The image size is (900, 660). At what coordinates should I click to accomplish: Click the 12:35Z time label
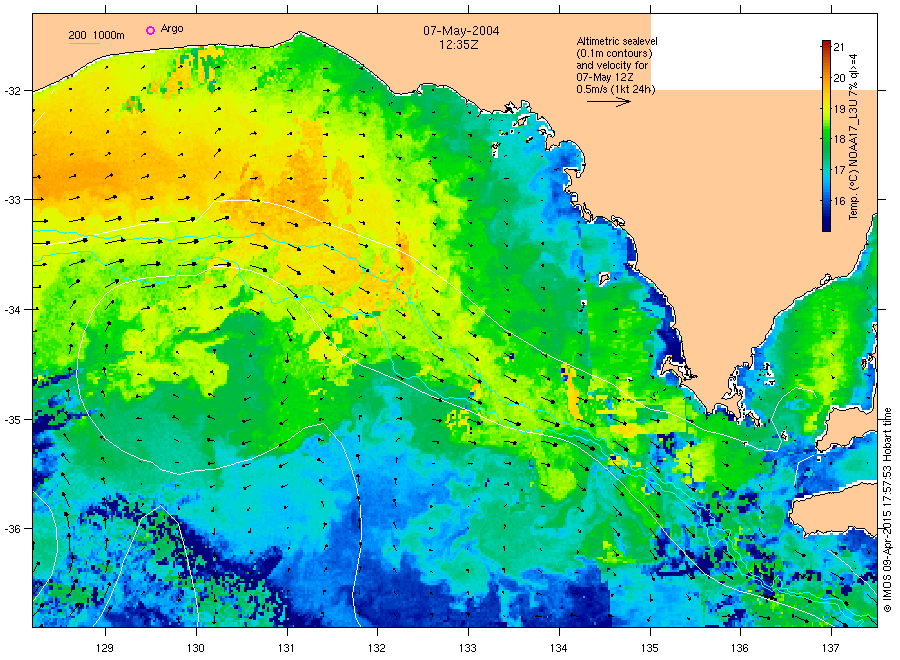pos(459,44)
